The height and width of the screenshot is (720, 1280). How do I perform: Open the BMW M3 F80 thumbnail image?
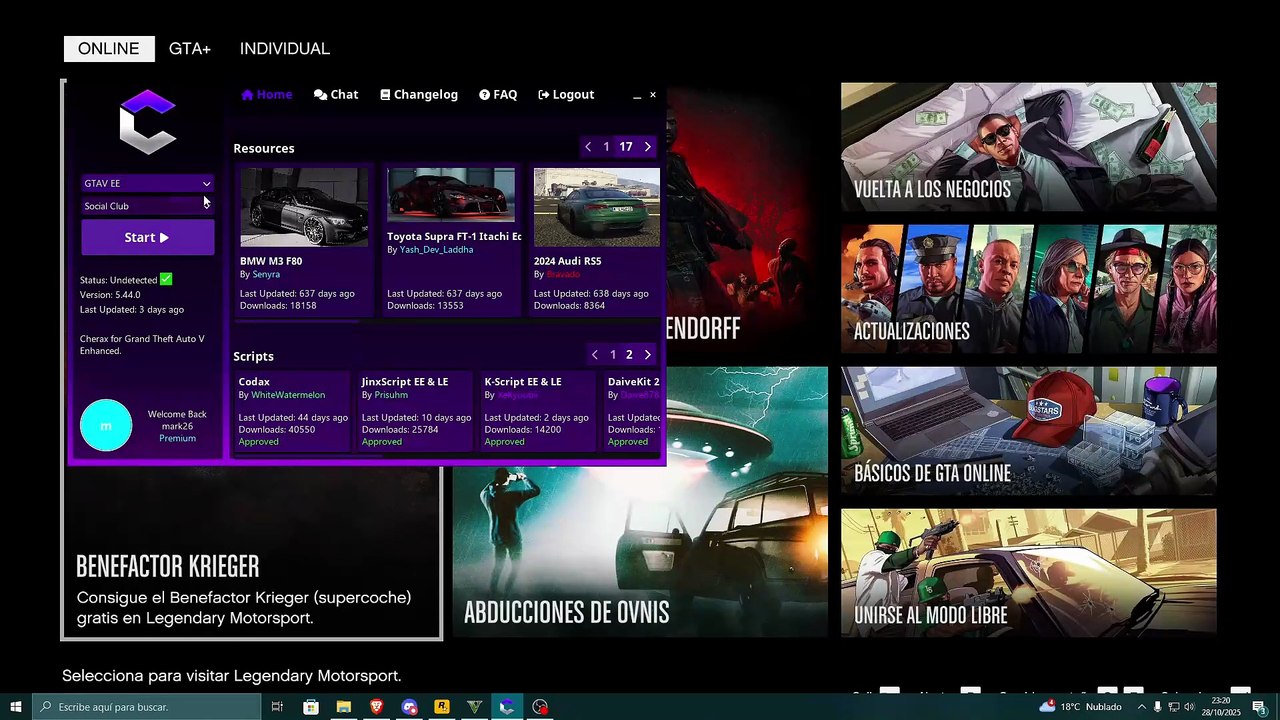coord(304,207)
